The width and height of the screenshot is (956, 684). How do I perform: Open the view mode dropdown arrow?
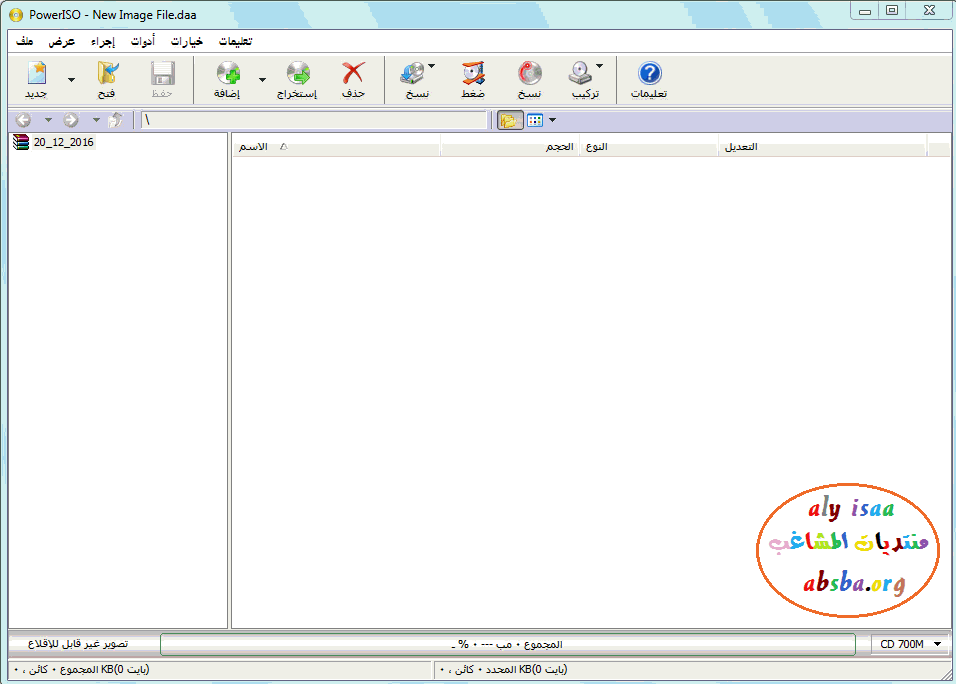[553, 120]
